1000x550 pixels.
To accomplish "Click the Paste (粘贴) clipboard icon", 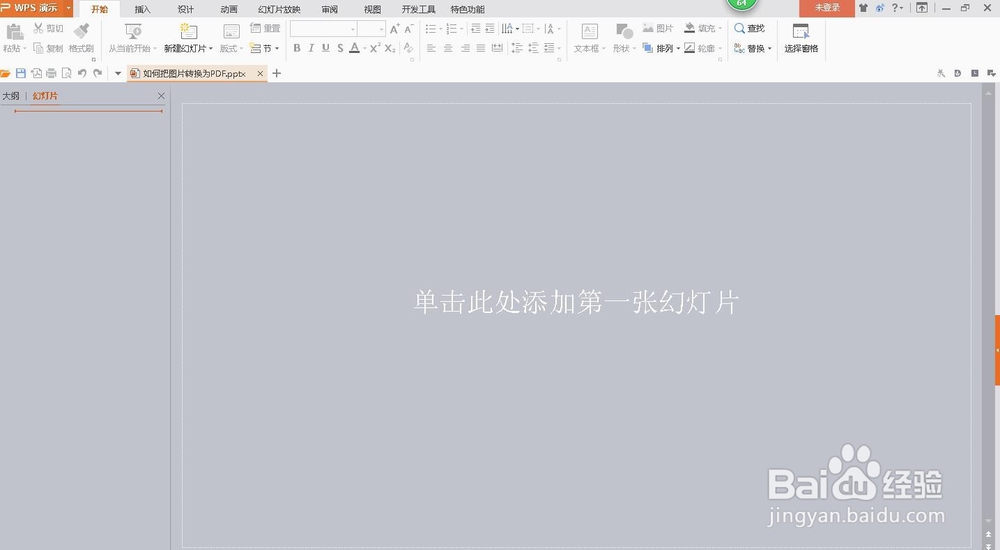I will 13,31.
